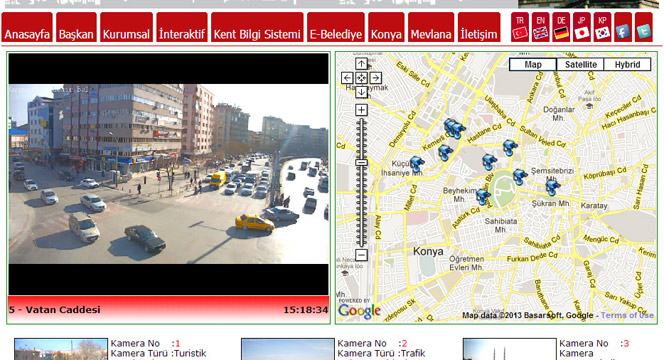Select camera marker near Şemsitebrizi Mh.
This screenshot has height=360, width=664.
point(552,187)
